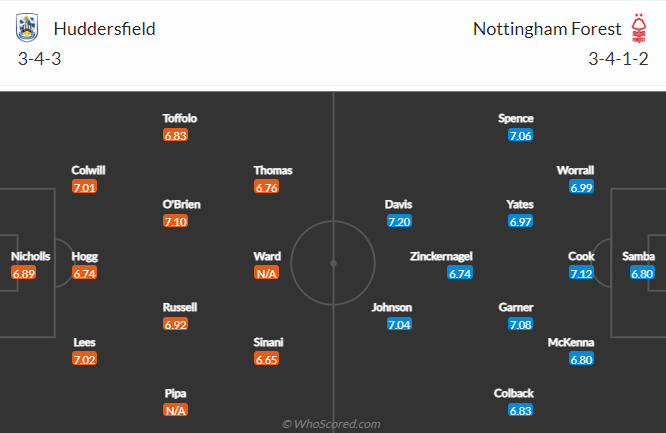The image size is (666, 433).
Task: Select Toffolo's 6.83 rating badge
Action: pos(175,136)
